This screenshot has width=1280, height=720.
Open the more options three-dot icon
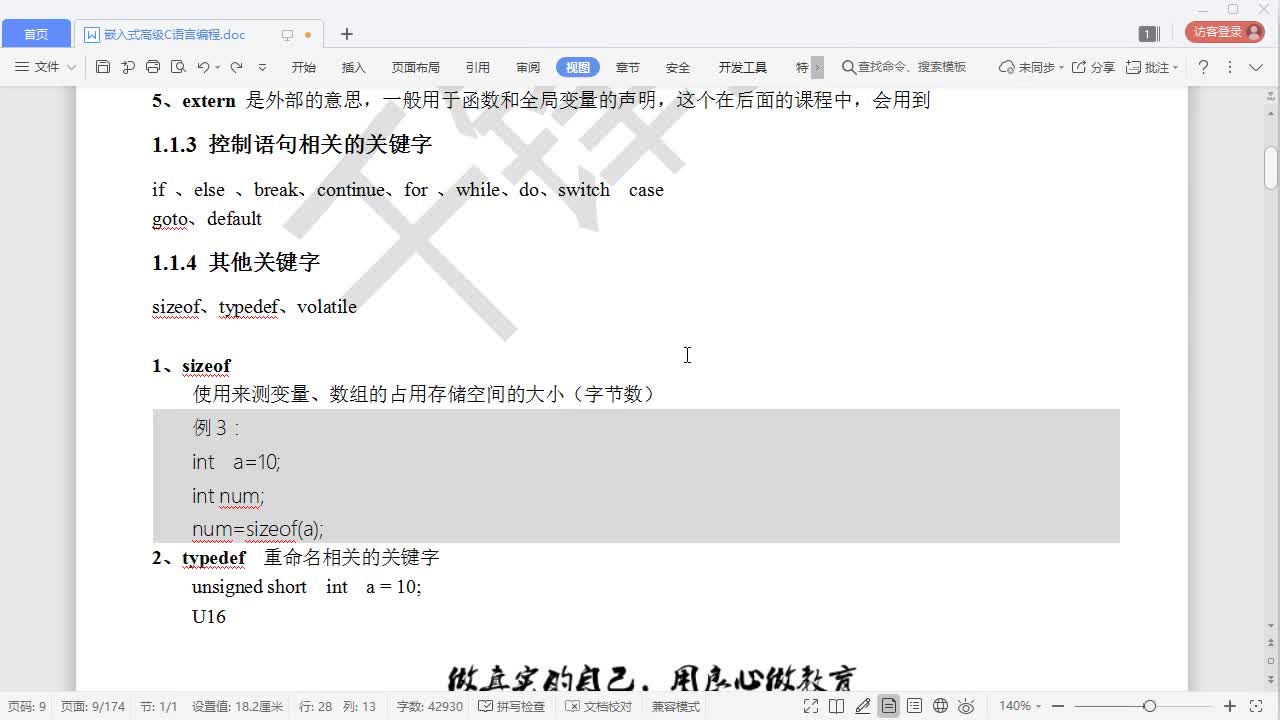point(1229,67)
